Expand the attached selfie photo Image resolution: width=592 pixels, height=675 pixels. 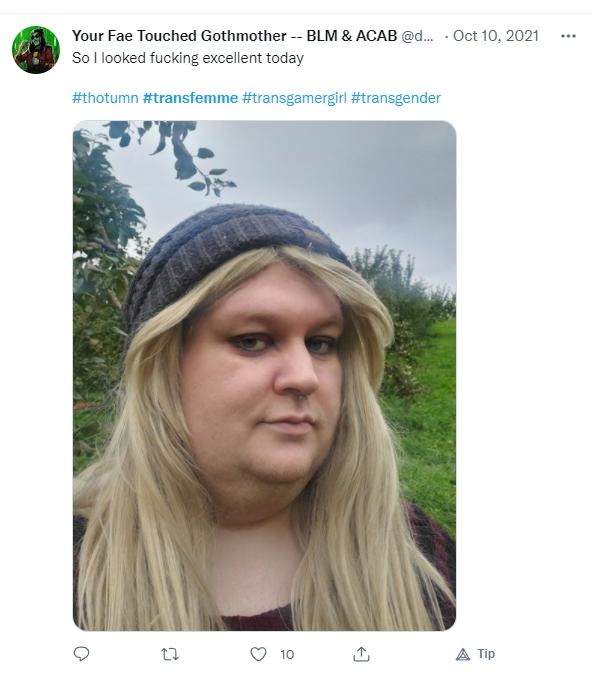264,375
